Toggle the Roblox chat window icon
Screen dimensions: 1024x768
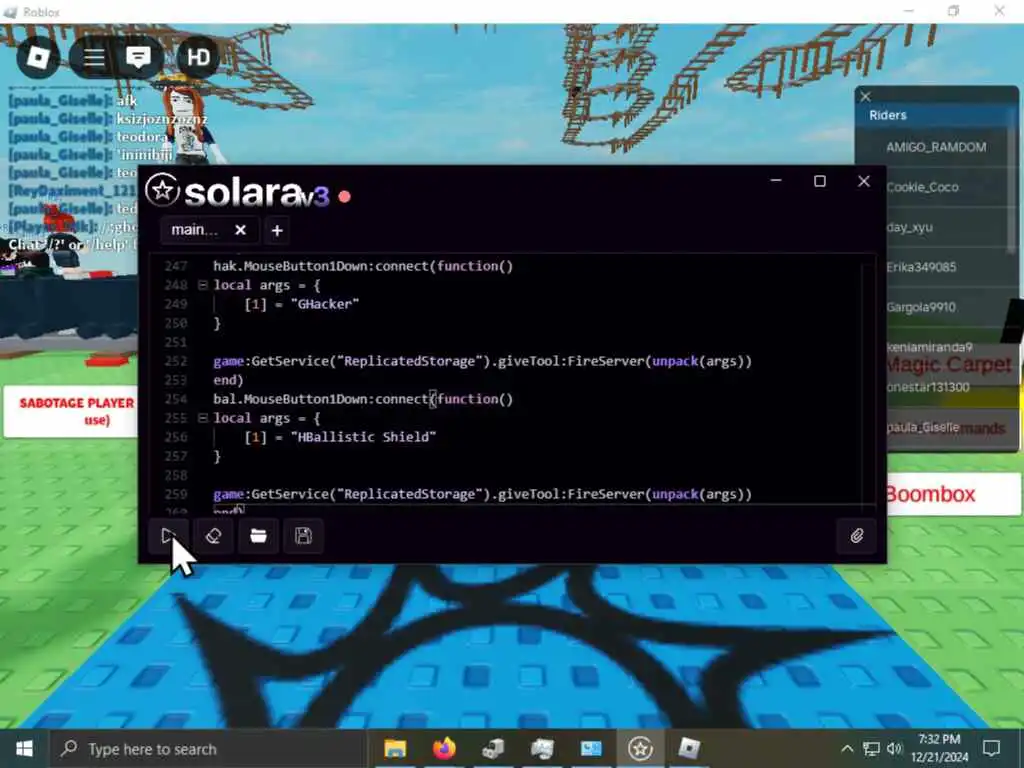[138, 57]
